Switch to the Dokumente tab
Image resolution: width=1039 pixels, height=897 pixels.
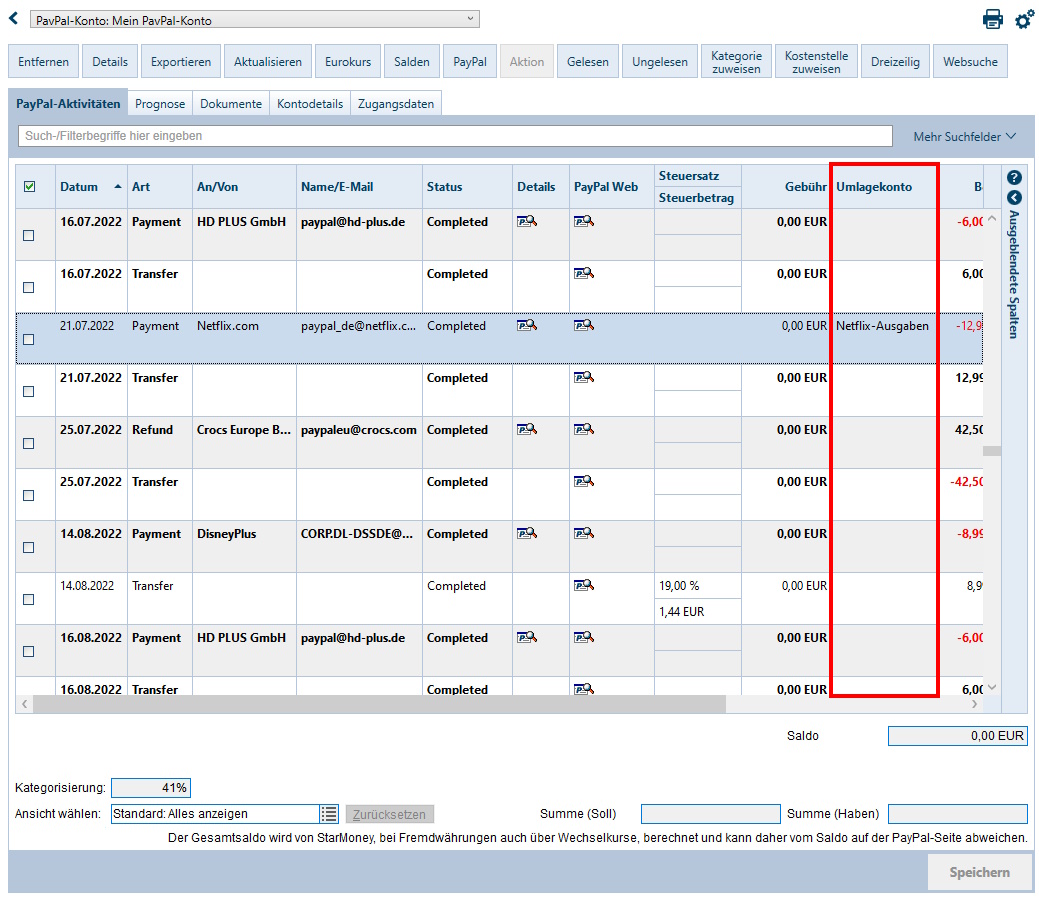[231, 104]
